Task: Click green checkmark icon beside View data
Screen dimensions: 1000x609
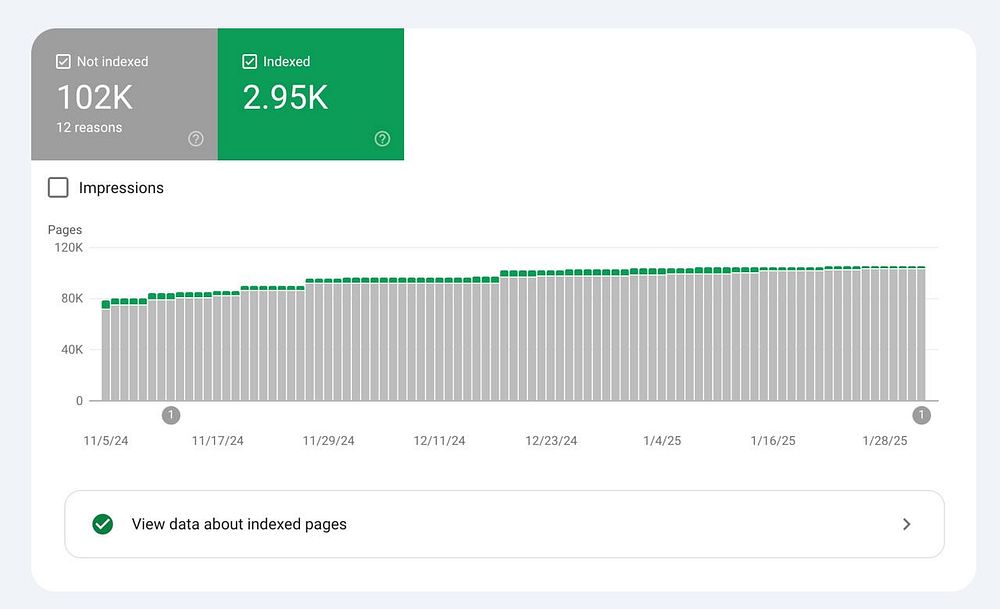Action: tap(102, 524)
